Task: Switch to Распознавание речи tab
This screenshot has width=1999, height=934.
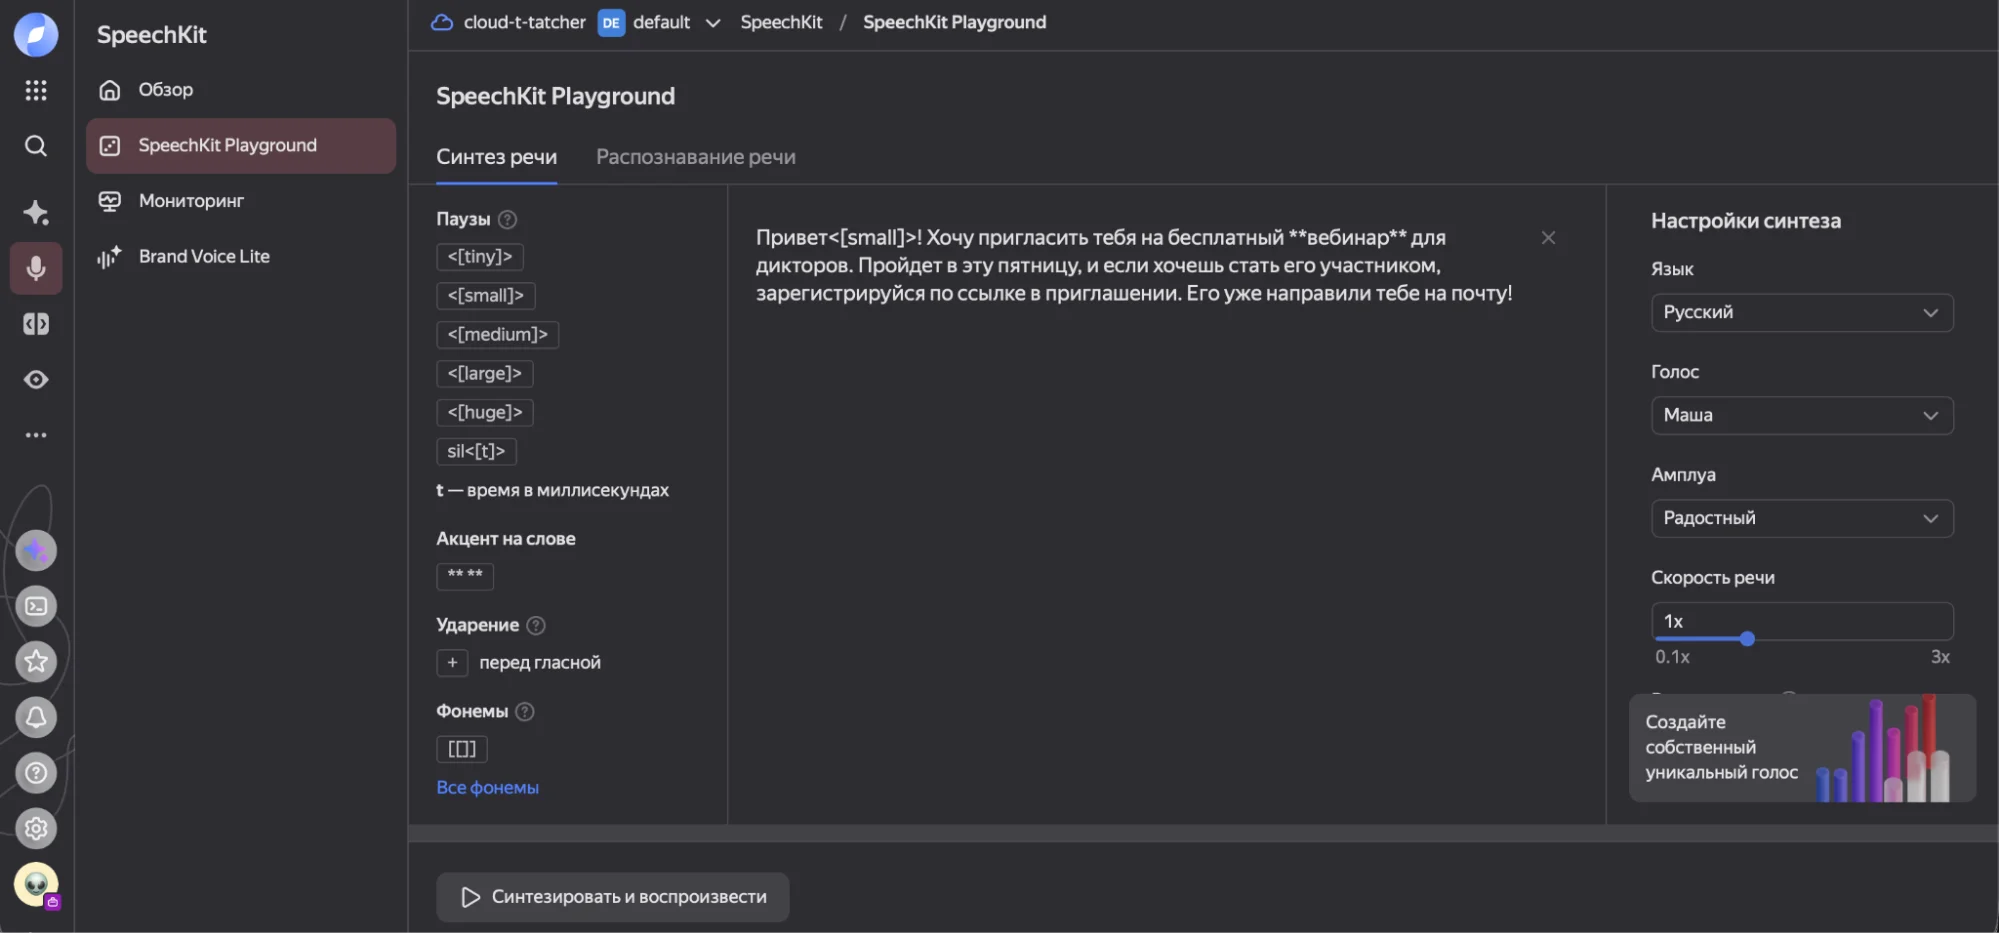Action: click(695, 157)
